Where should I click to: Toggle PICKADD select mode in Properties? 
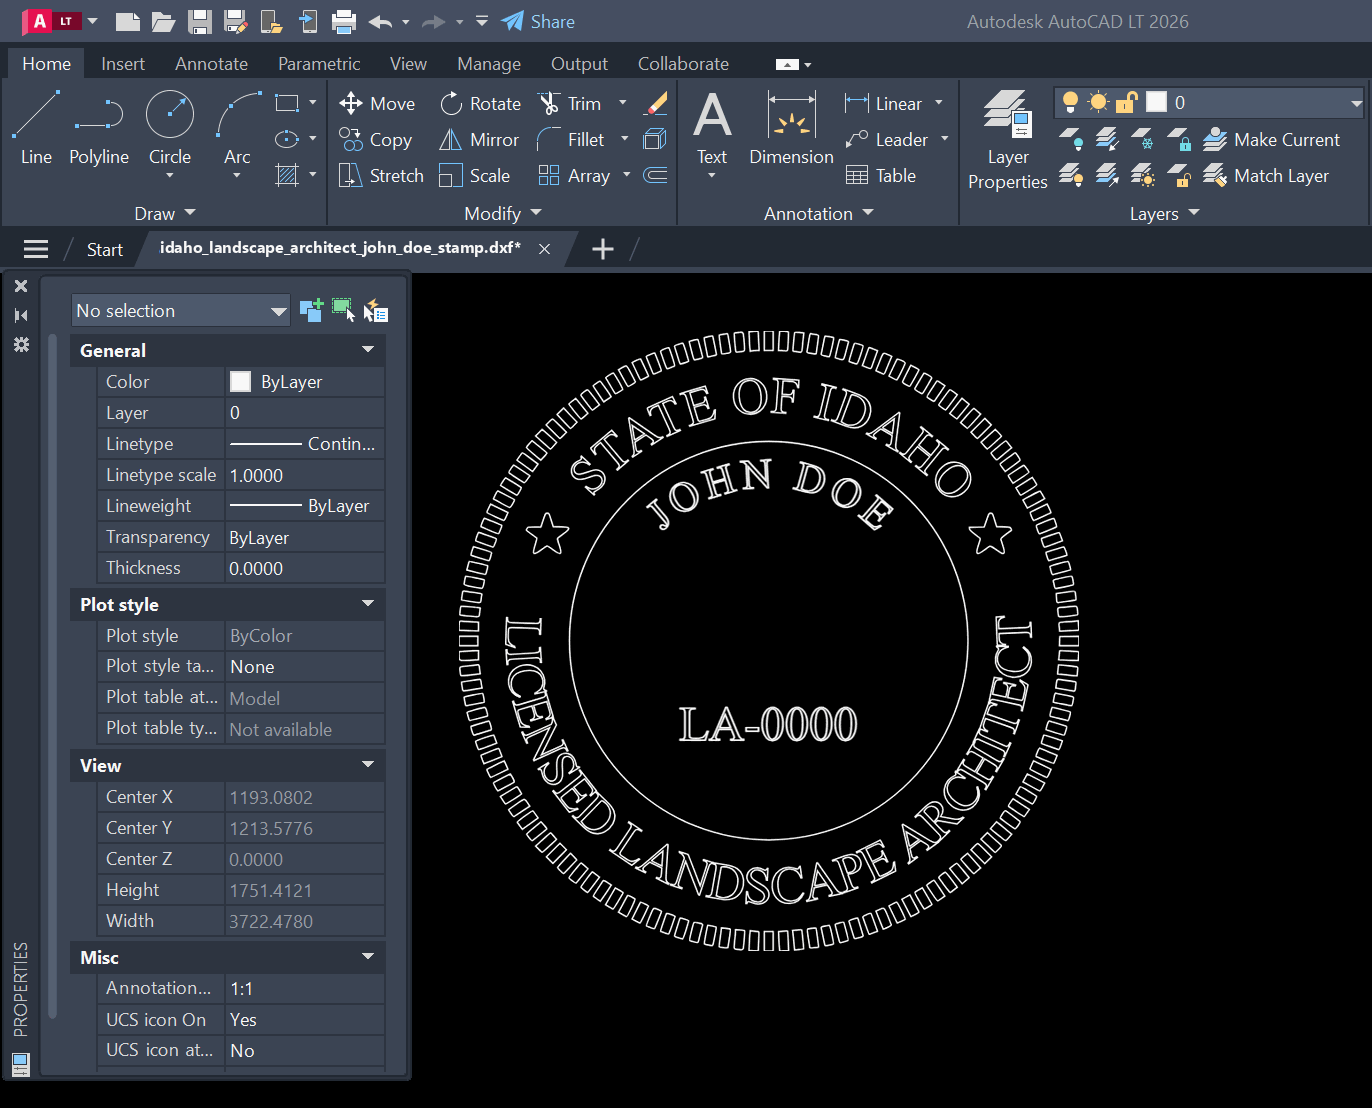click(x=311, y=310)
